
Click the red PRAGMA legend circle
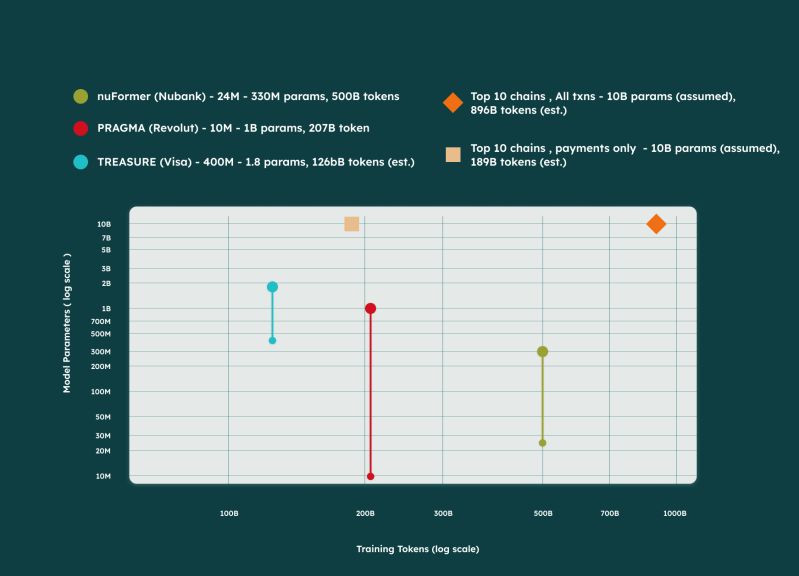[x=81, y=128]
